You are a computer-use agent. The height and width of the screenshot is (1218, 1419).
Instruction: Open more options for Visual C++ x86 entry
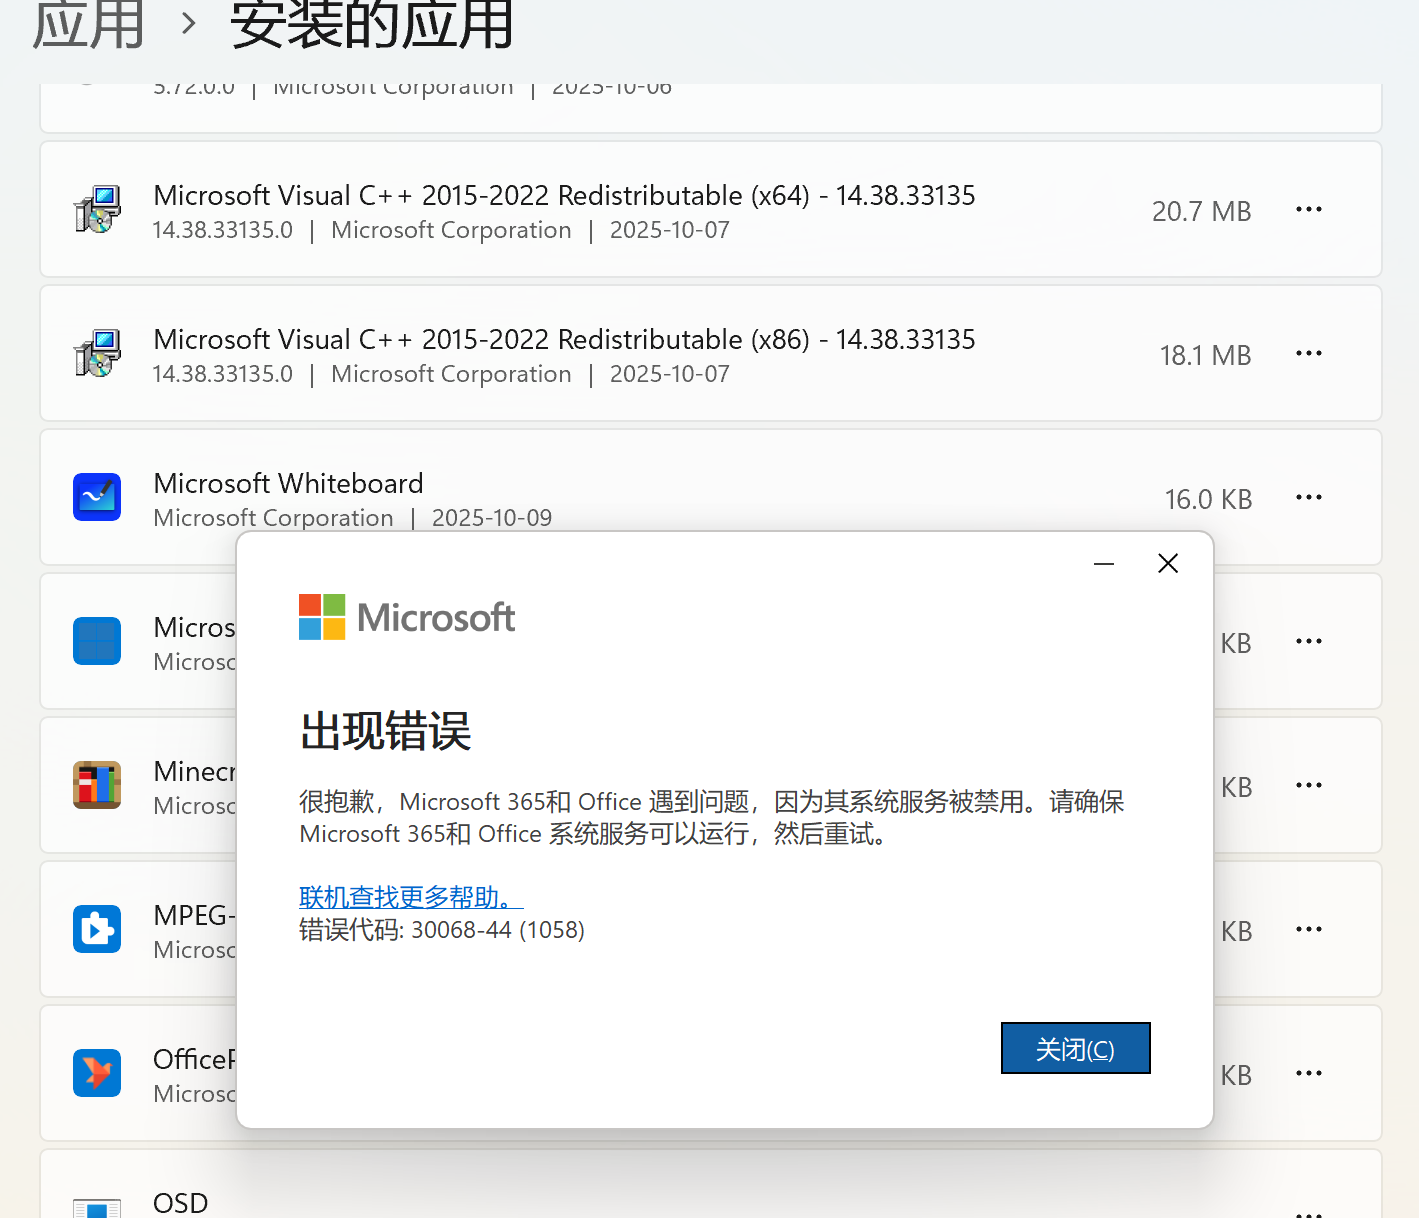[1309, 353]
